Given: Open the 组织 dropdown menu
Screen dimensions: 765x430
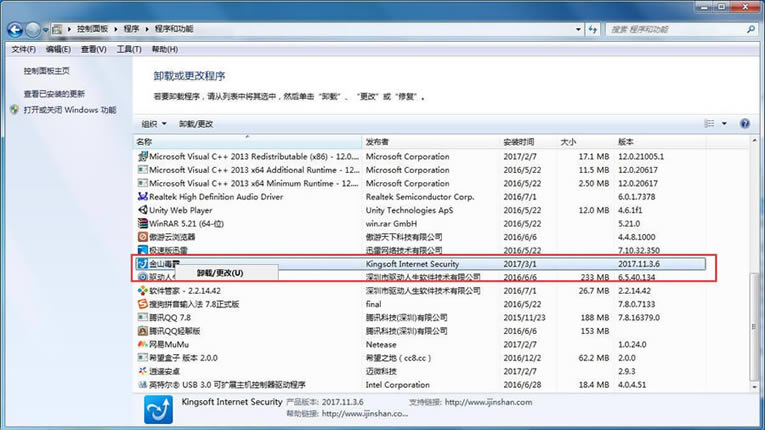Looking at the screenshot, I should 153,123.
